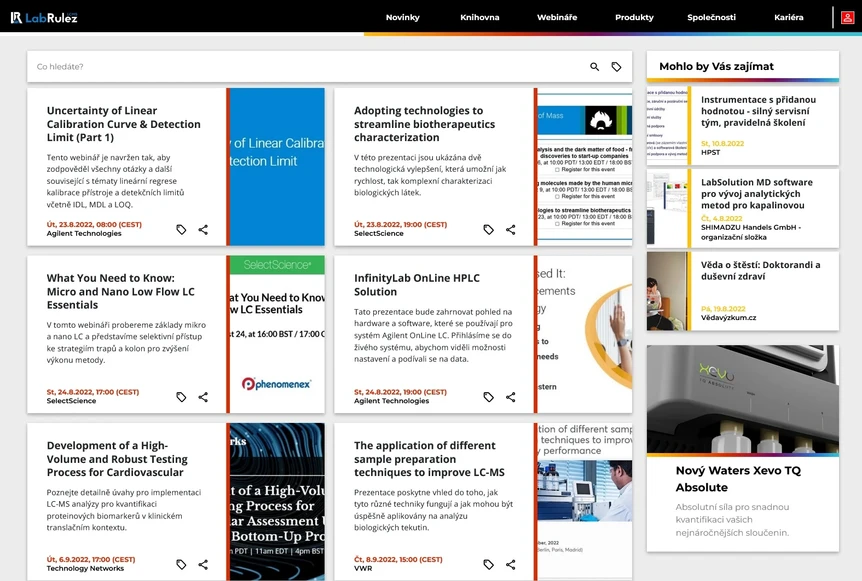Click tag icon on Micro and Nano Low Flow LC card
This screenshot has height=581, width=862.
(x=181, y=397)
